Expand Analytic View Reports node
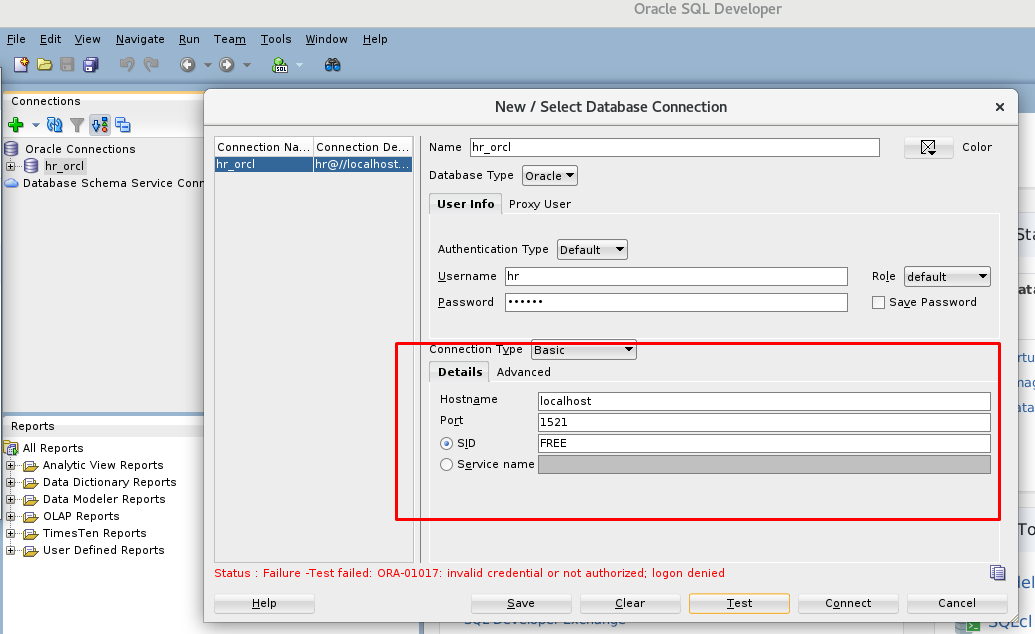Viewport: 1035px width, 634px height. [x=11, y=465]
